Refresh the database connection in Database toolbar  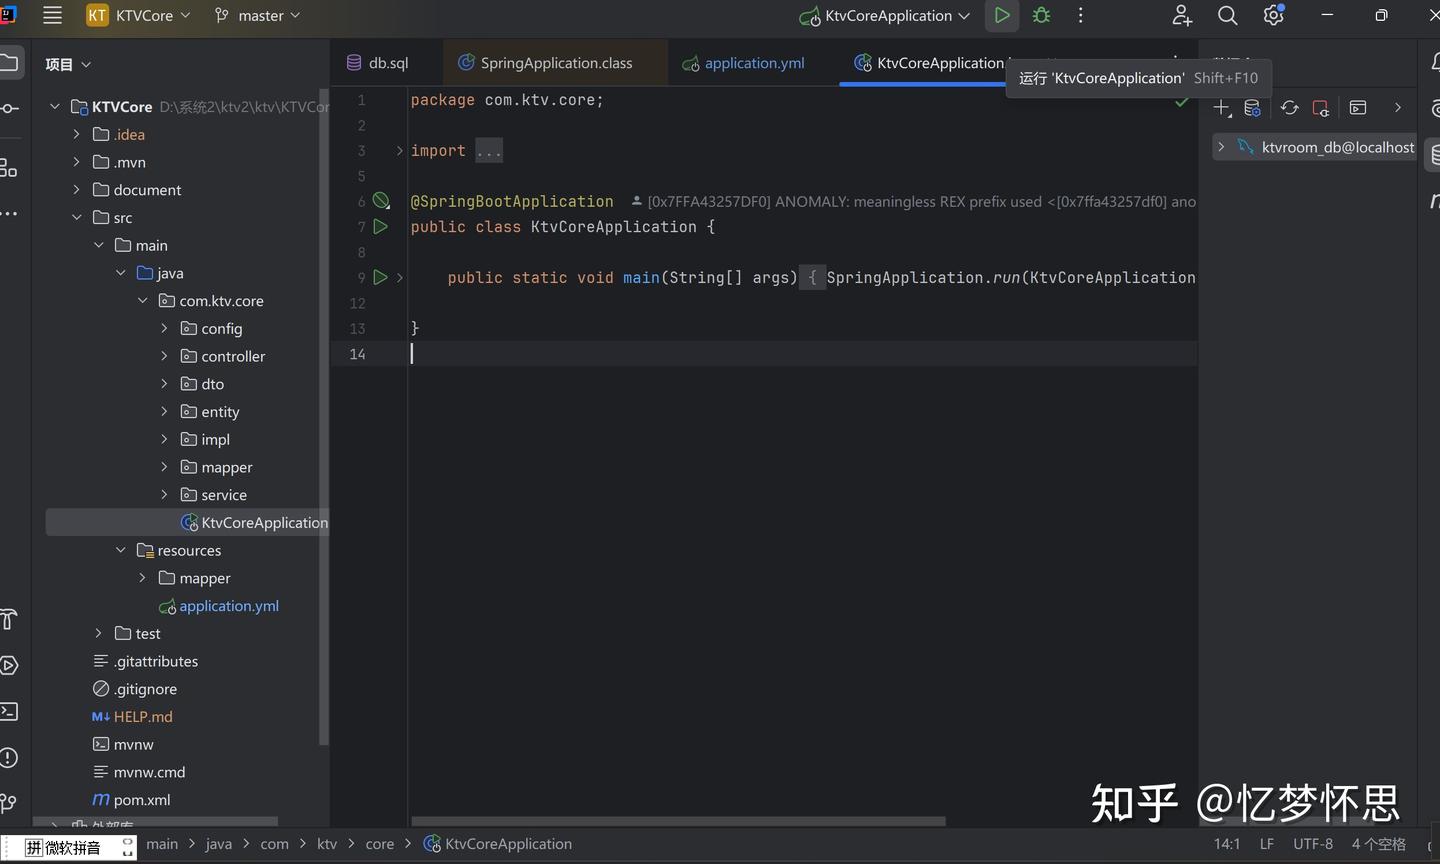tap(1289, 107)
